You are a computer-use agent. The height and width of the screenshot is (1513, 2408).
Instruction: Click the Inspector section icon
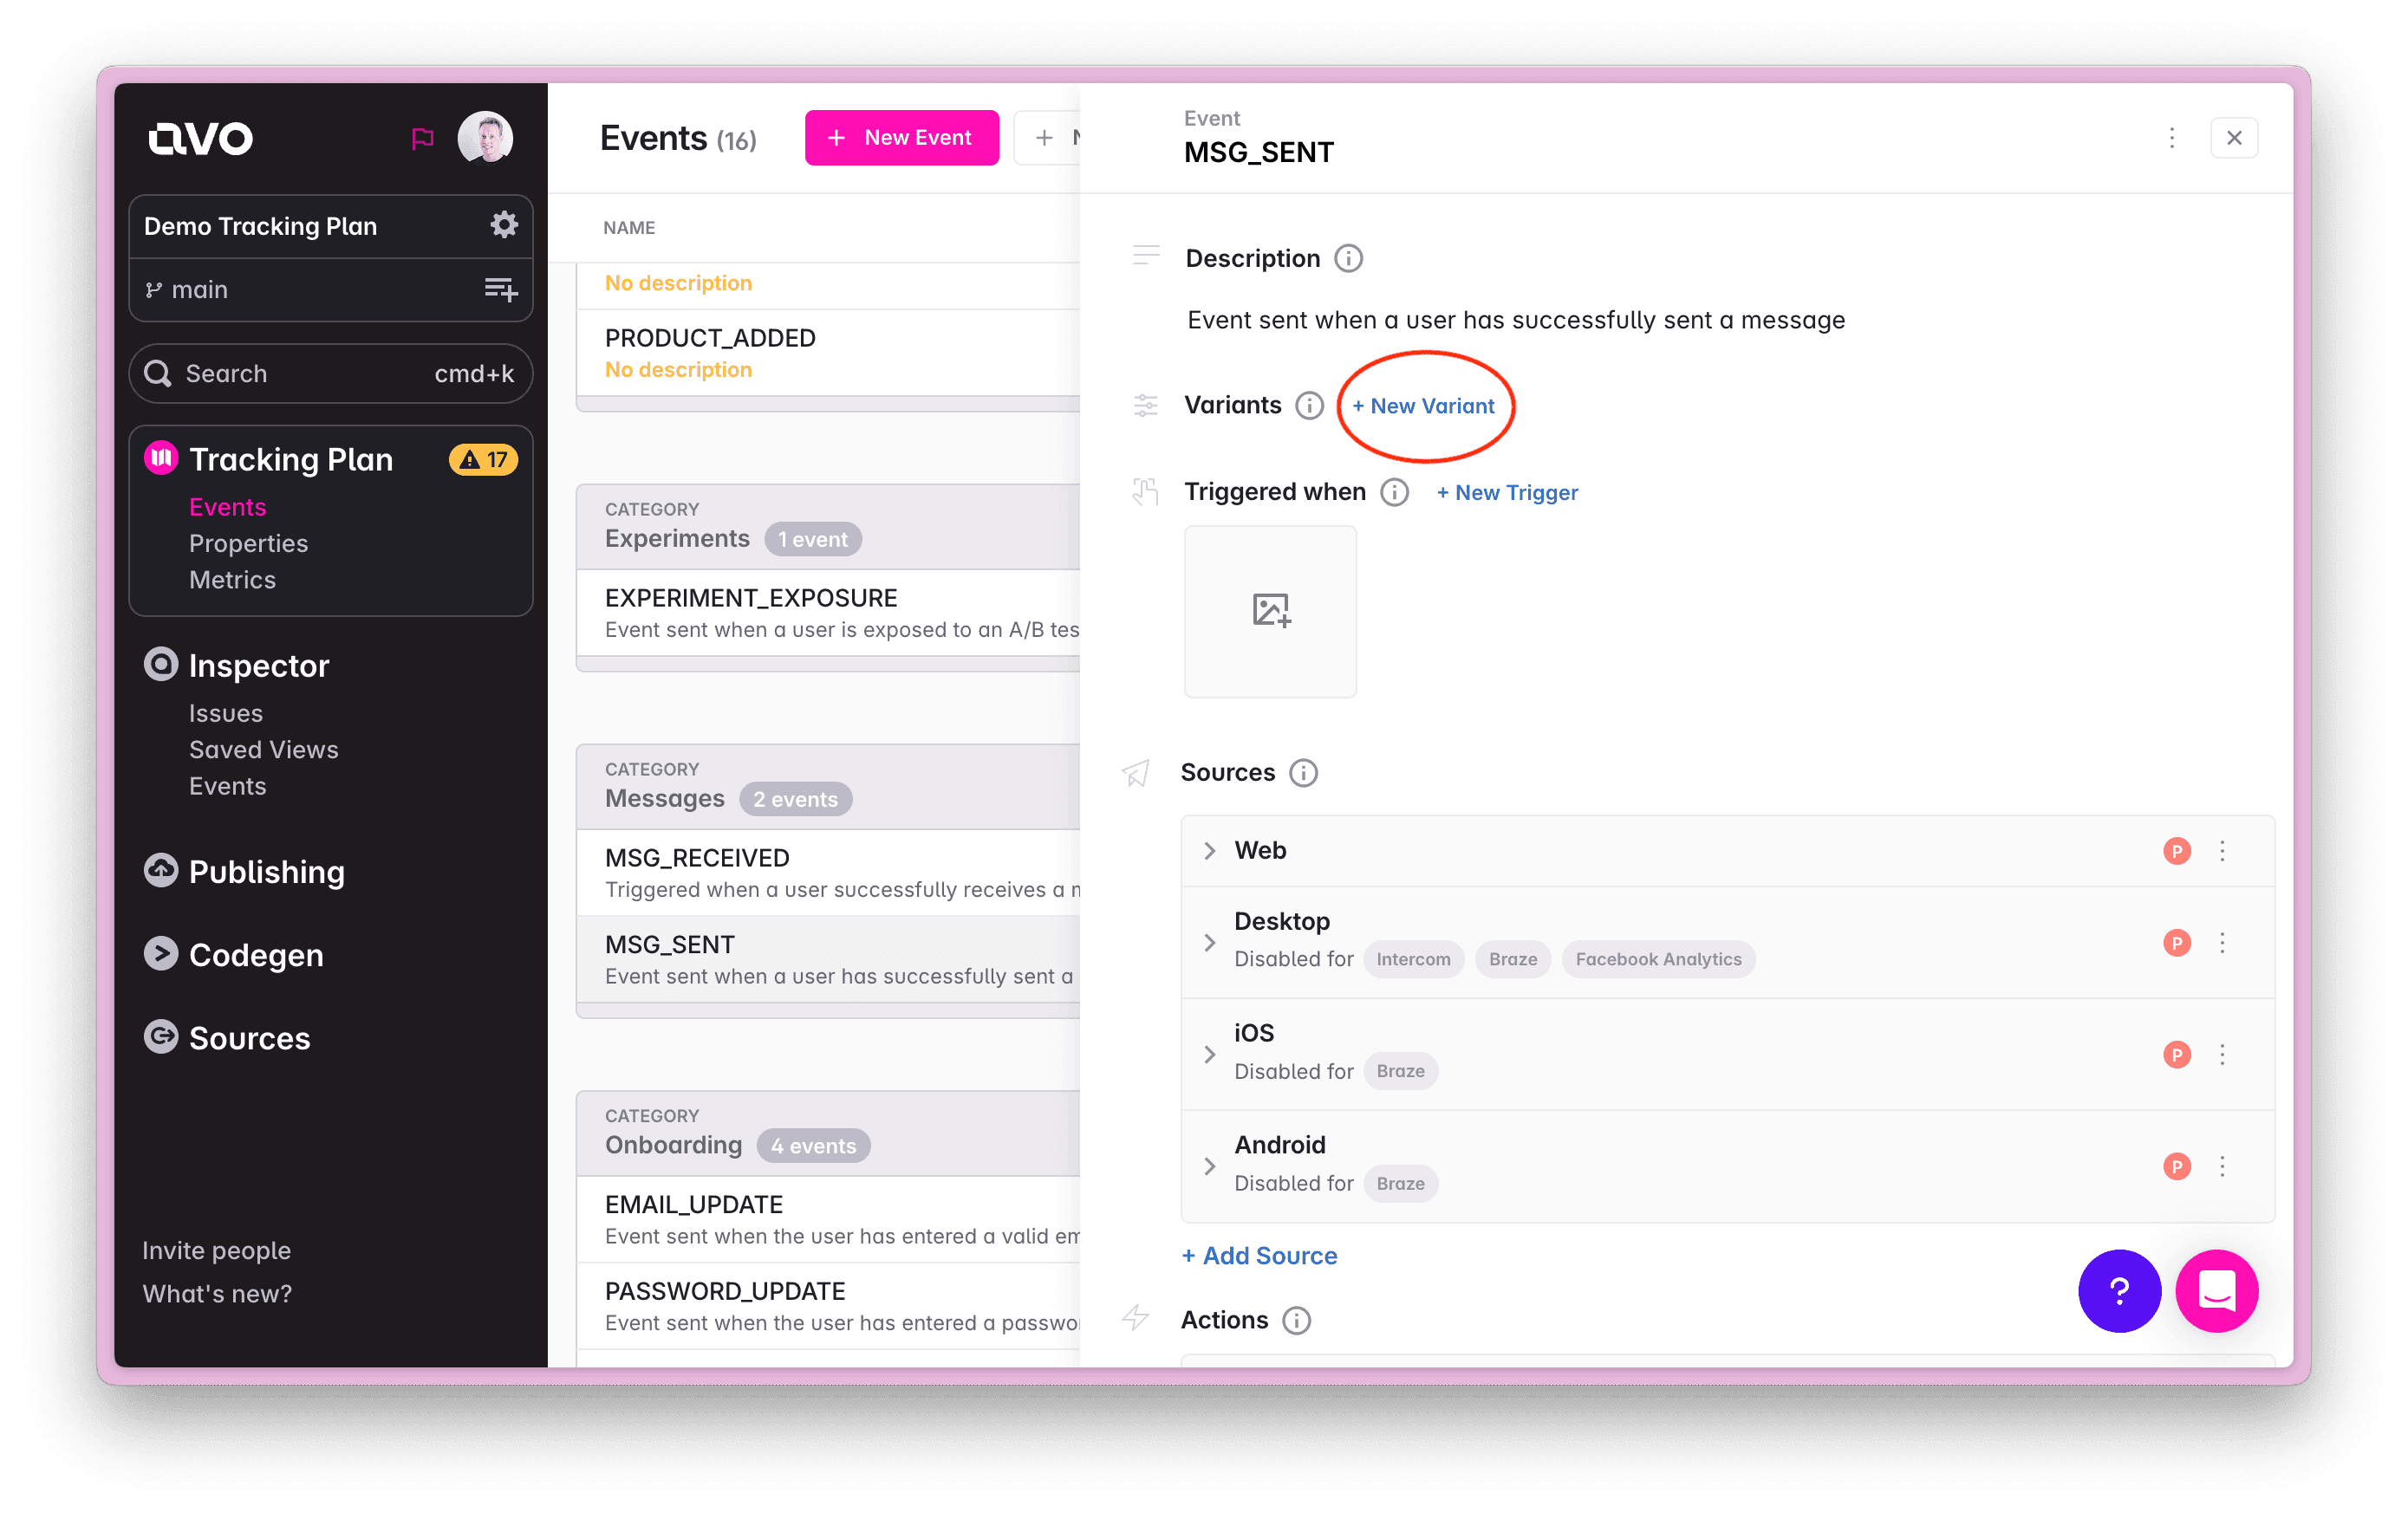tap(160, 666)
